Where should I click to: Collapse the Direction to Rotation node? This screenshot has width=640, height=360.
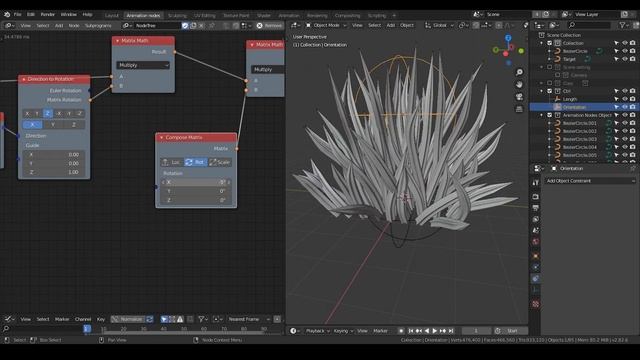point(24,79)
